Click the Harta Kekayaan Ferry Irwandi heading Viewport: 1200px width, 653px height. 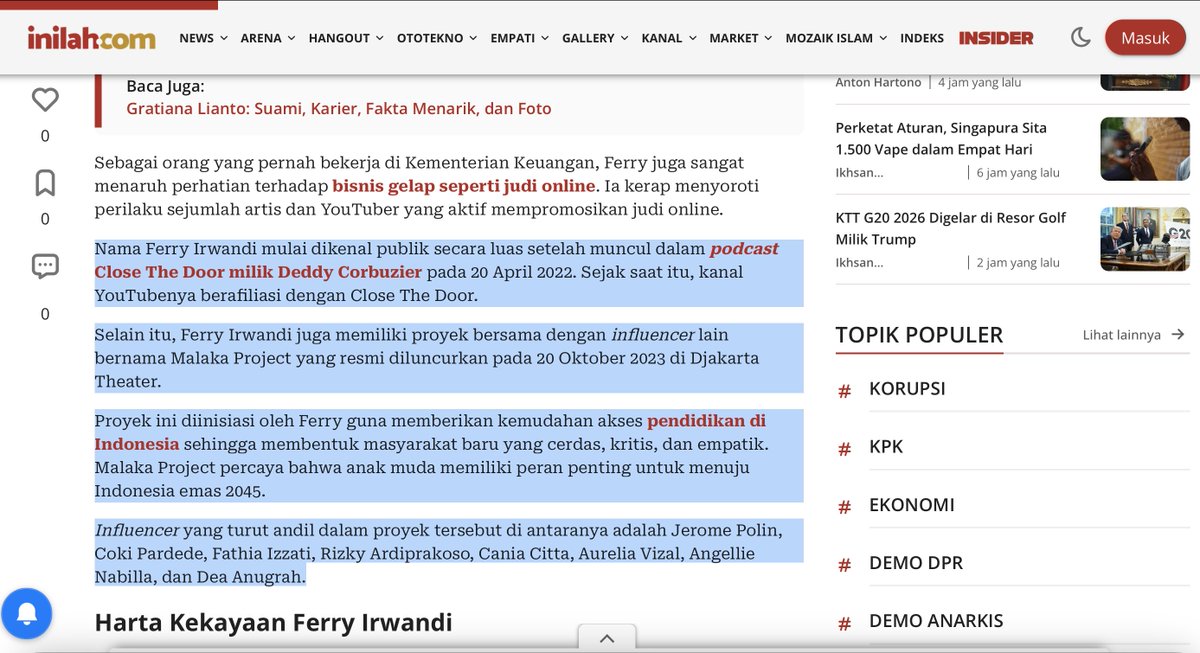coord(273,622)
